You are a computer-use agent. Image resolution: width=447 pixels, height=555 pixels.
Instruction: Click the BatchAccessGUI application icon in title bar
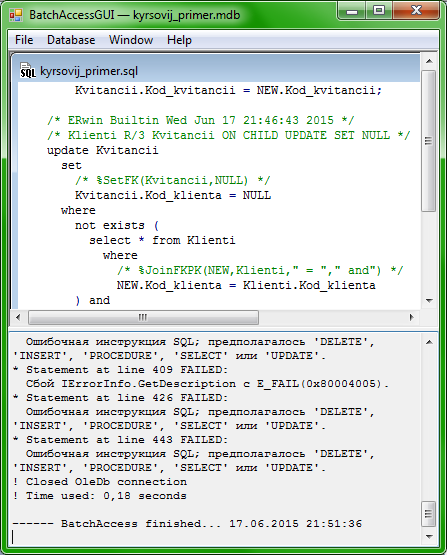tap(16, 15)
